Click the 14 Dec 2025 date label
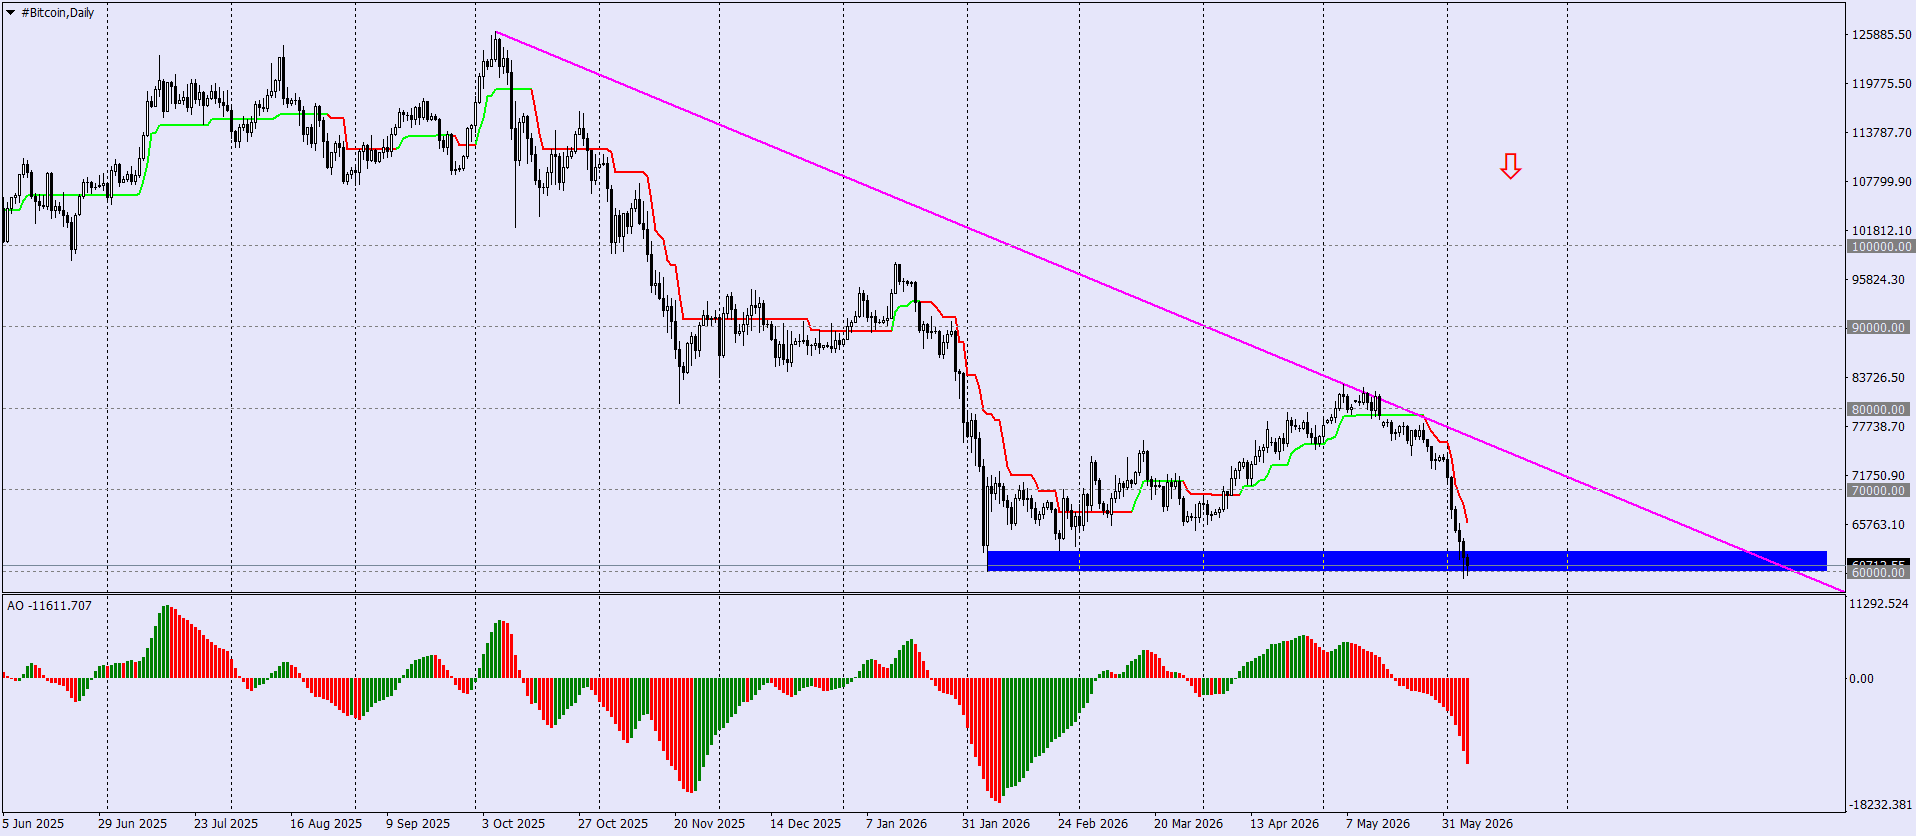Screen dimensions: 1916x836 point(805,824)
